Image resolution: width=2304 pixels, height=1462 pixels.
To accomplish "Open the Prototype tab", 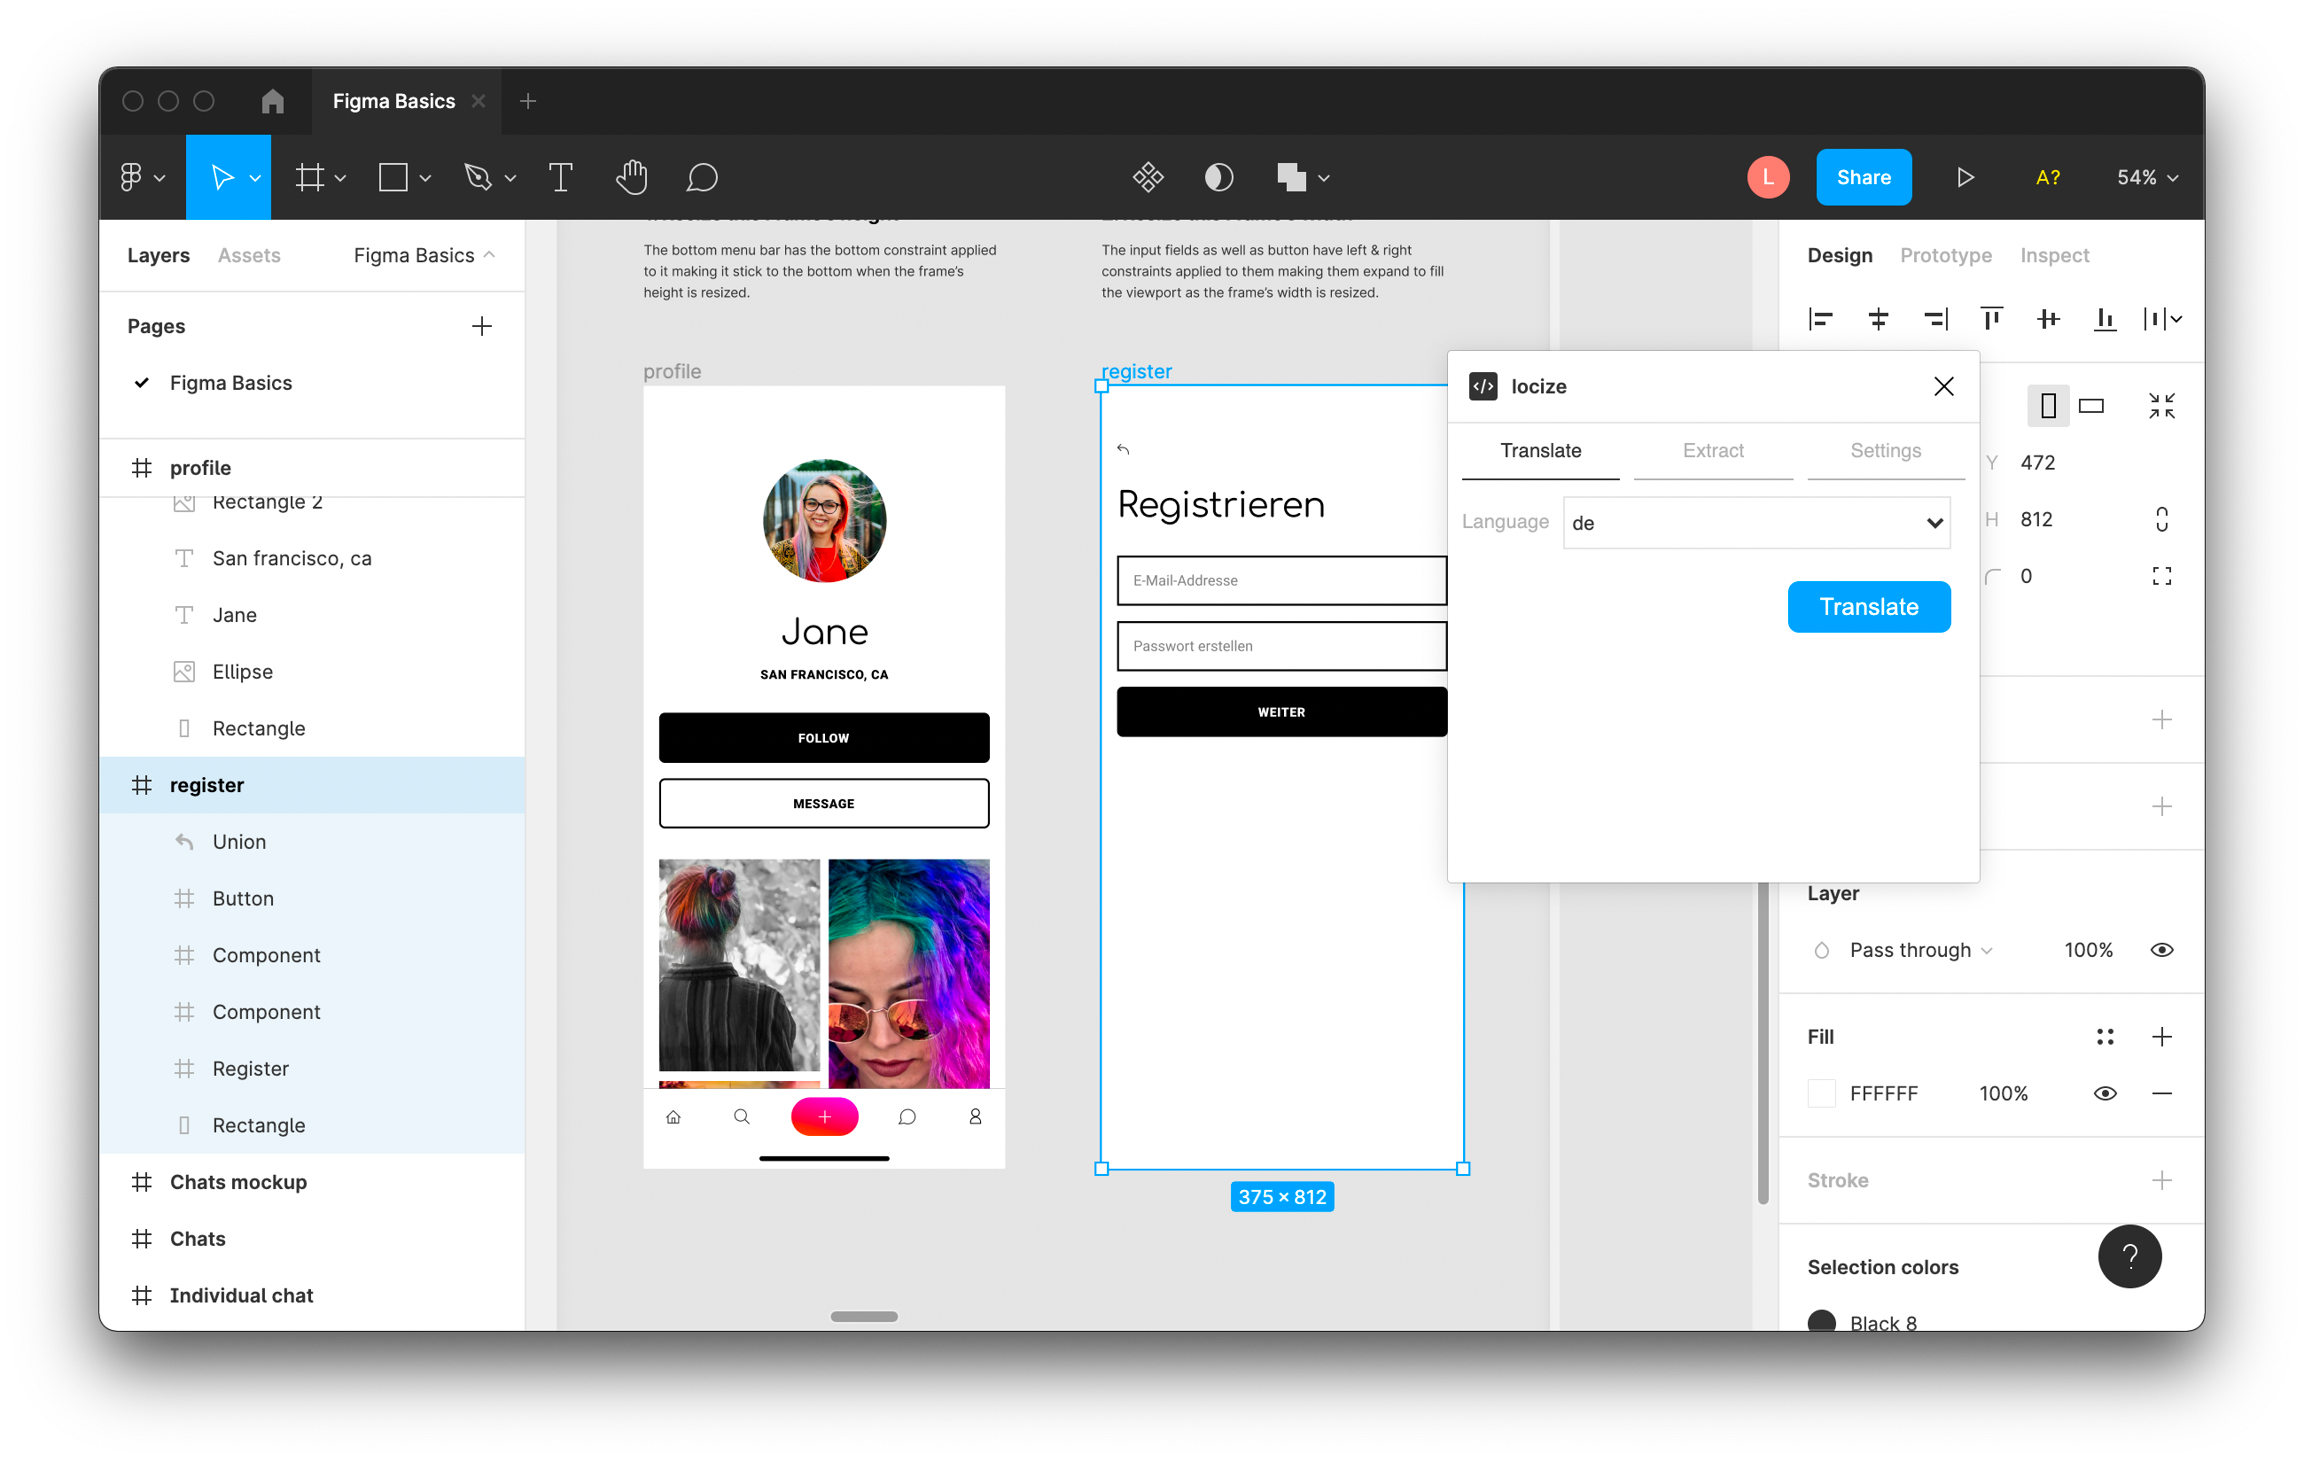I will 1945,255.
